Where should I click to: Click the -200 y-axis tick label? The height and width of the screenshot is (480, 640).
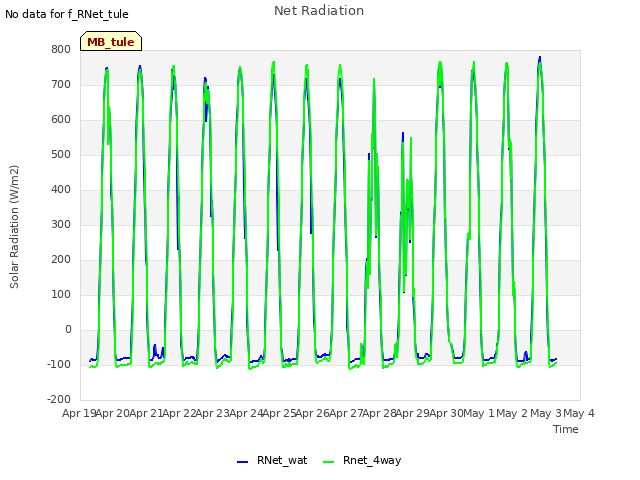(x=59, y=400)
